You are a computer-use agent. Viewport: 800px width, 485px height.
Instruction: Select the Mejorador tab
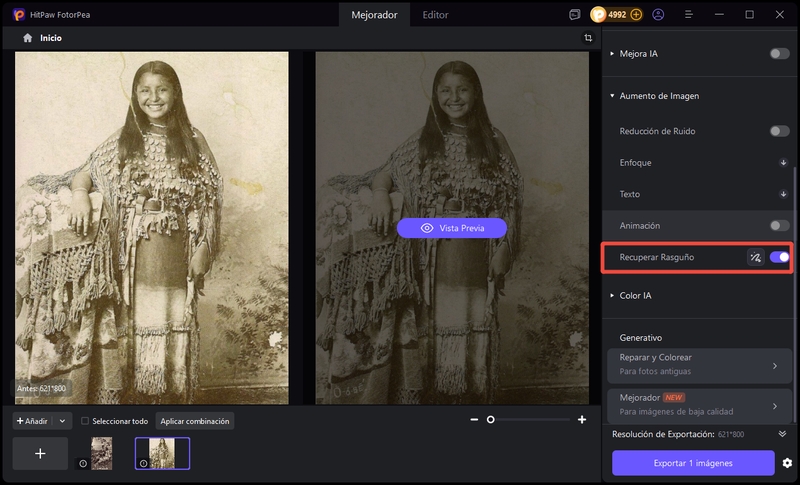(x=375, y=15)
